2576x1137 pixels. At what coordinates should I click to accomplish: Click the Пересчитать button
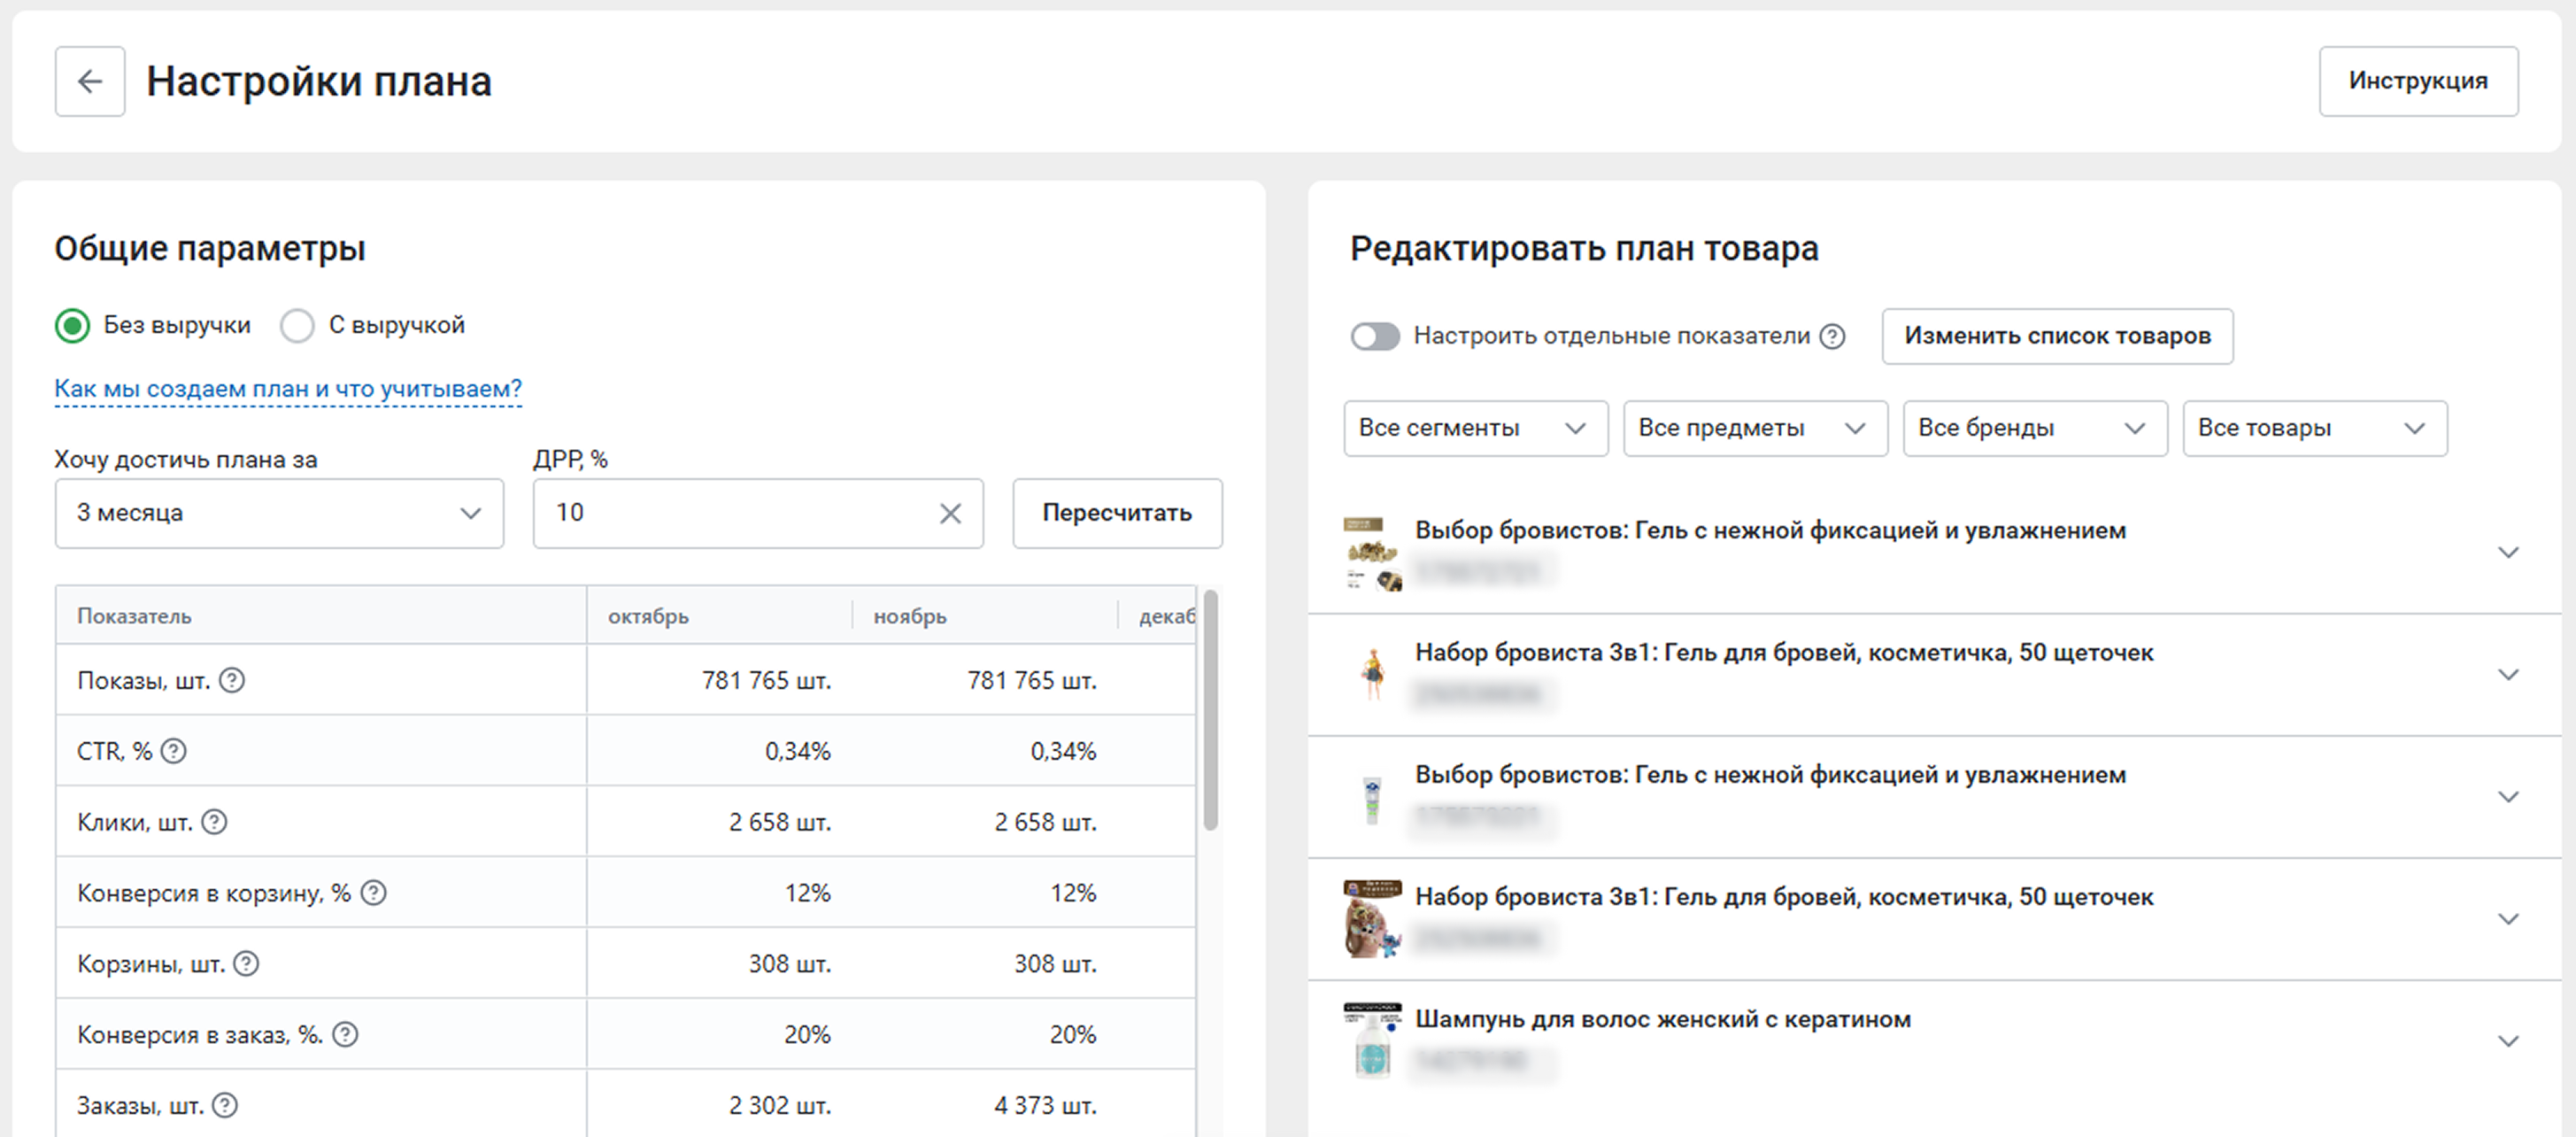(1117, 513)
